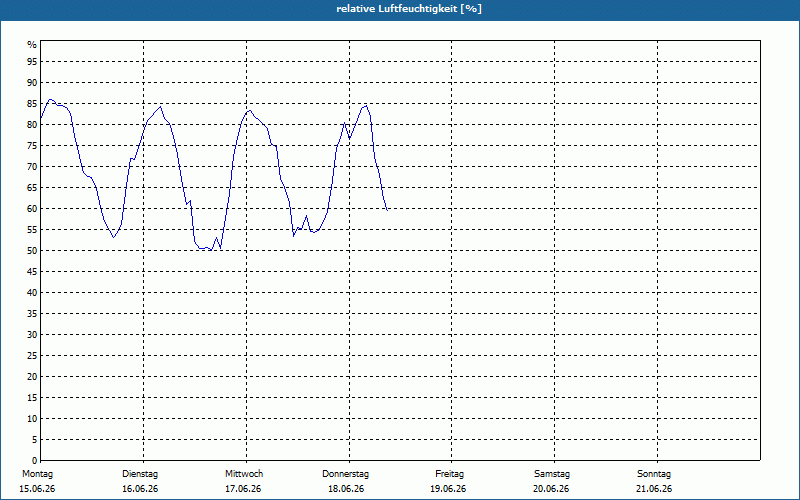Click the y-axis value '95'
This screenshot has width=800, height=500.
(x=32, y=62)
